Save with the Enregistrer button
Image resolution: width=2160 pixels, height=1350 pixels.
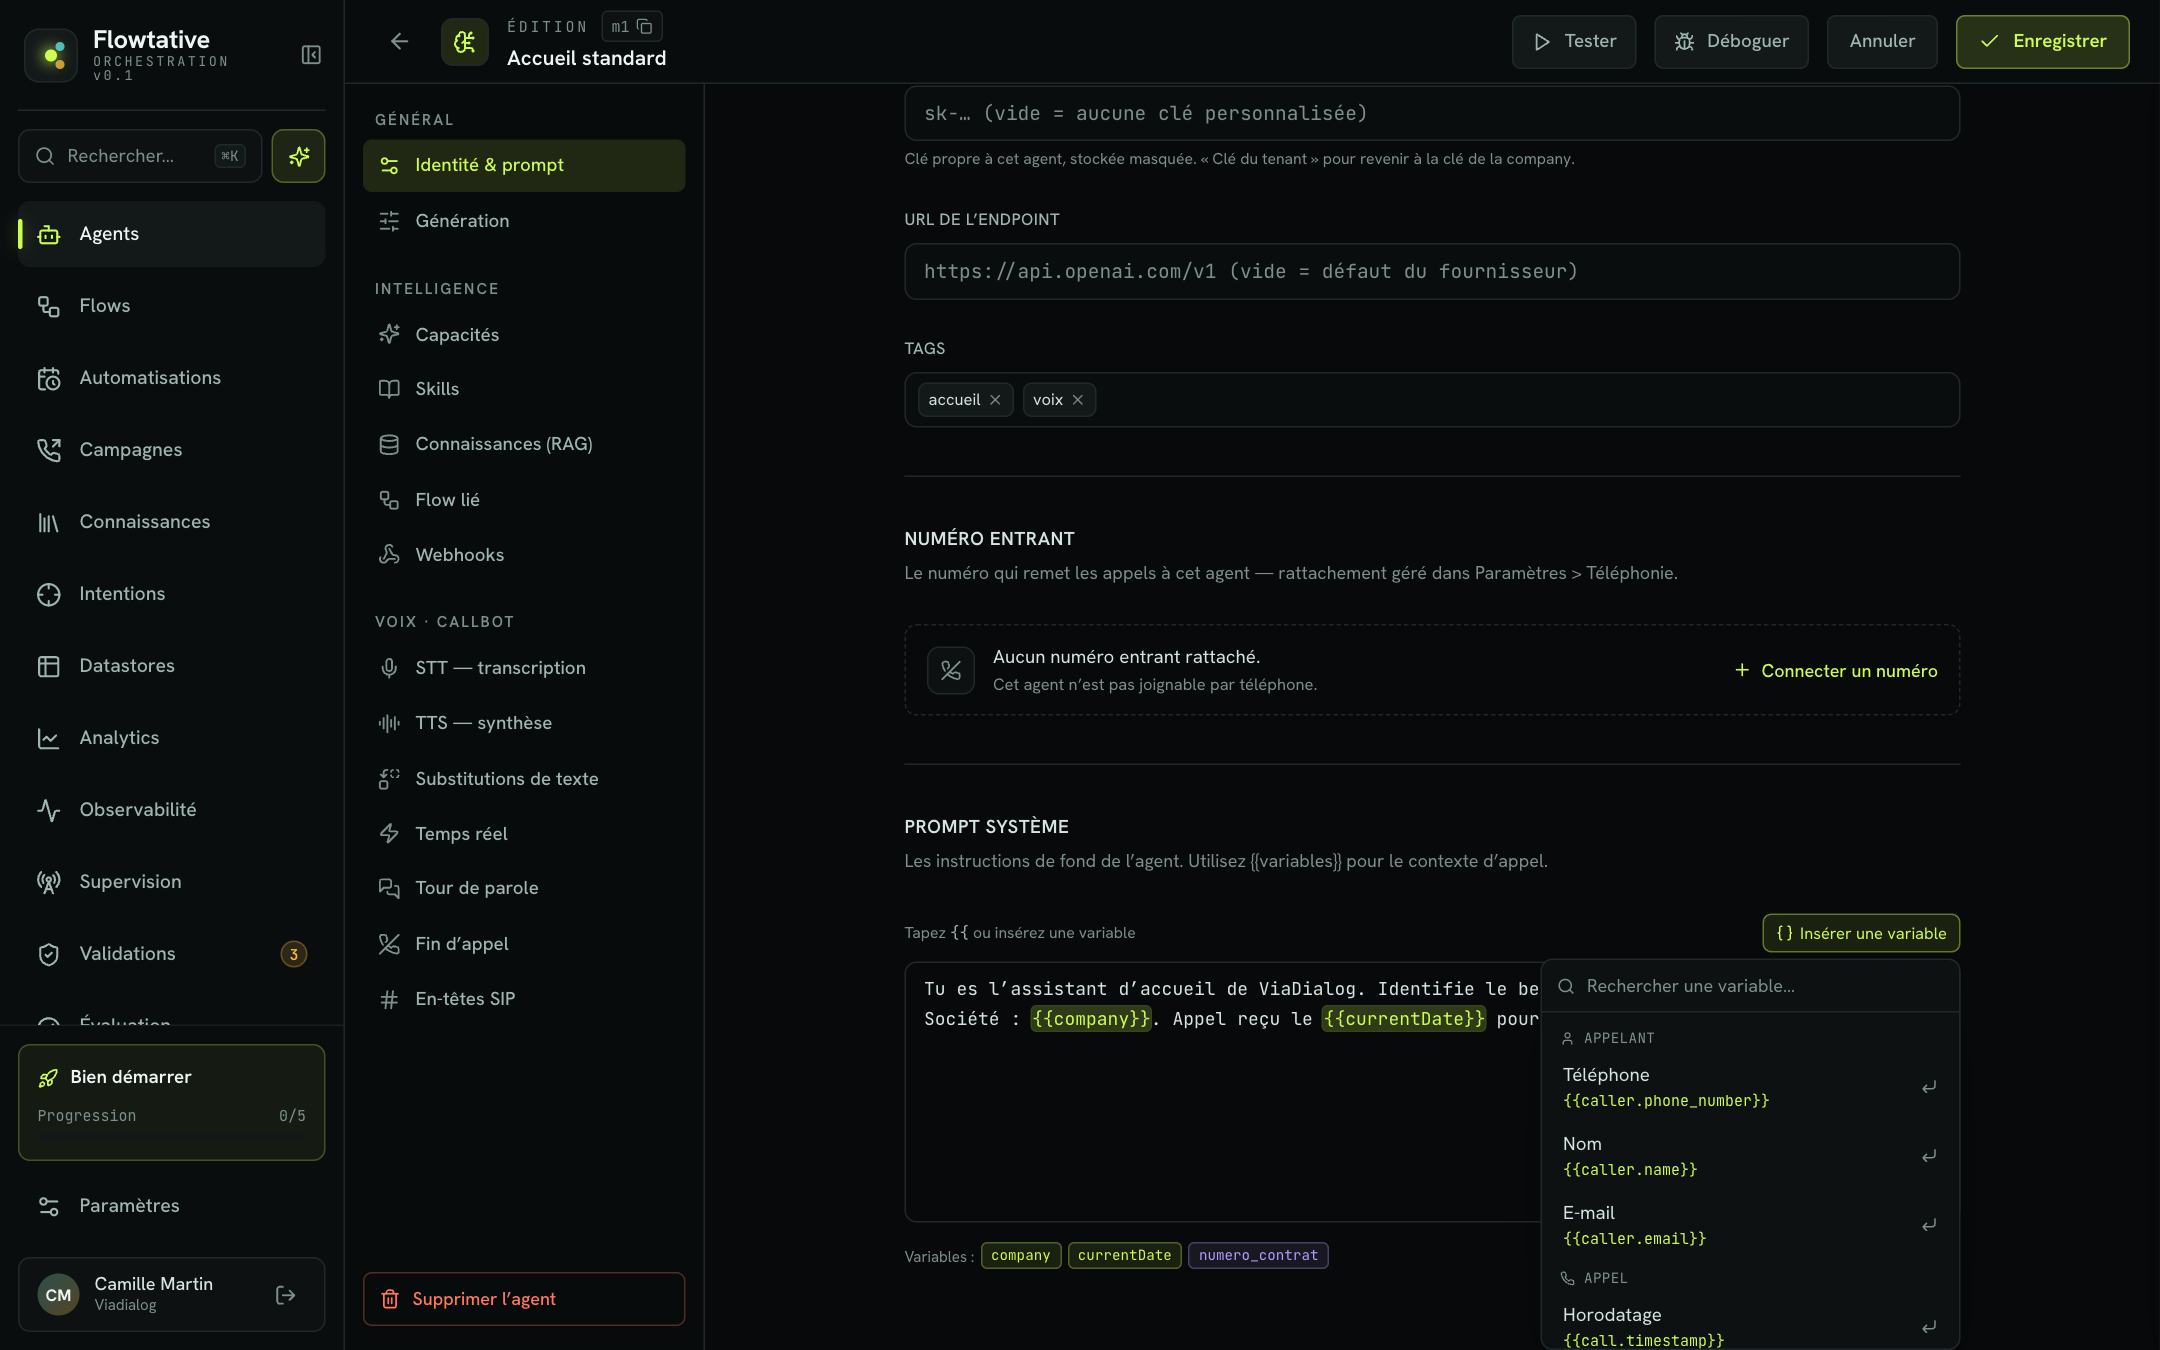point(2043,42)
